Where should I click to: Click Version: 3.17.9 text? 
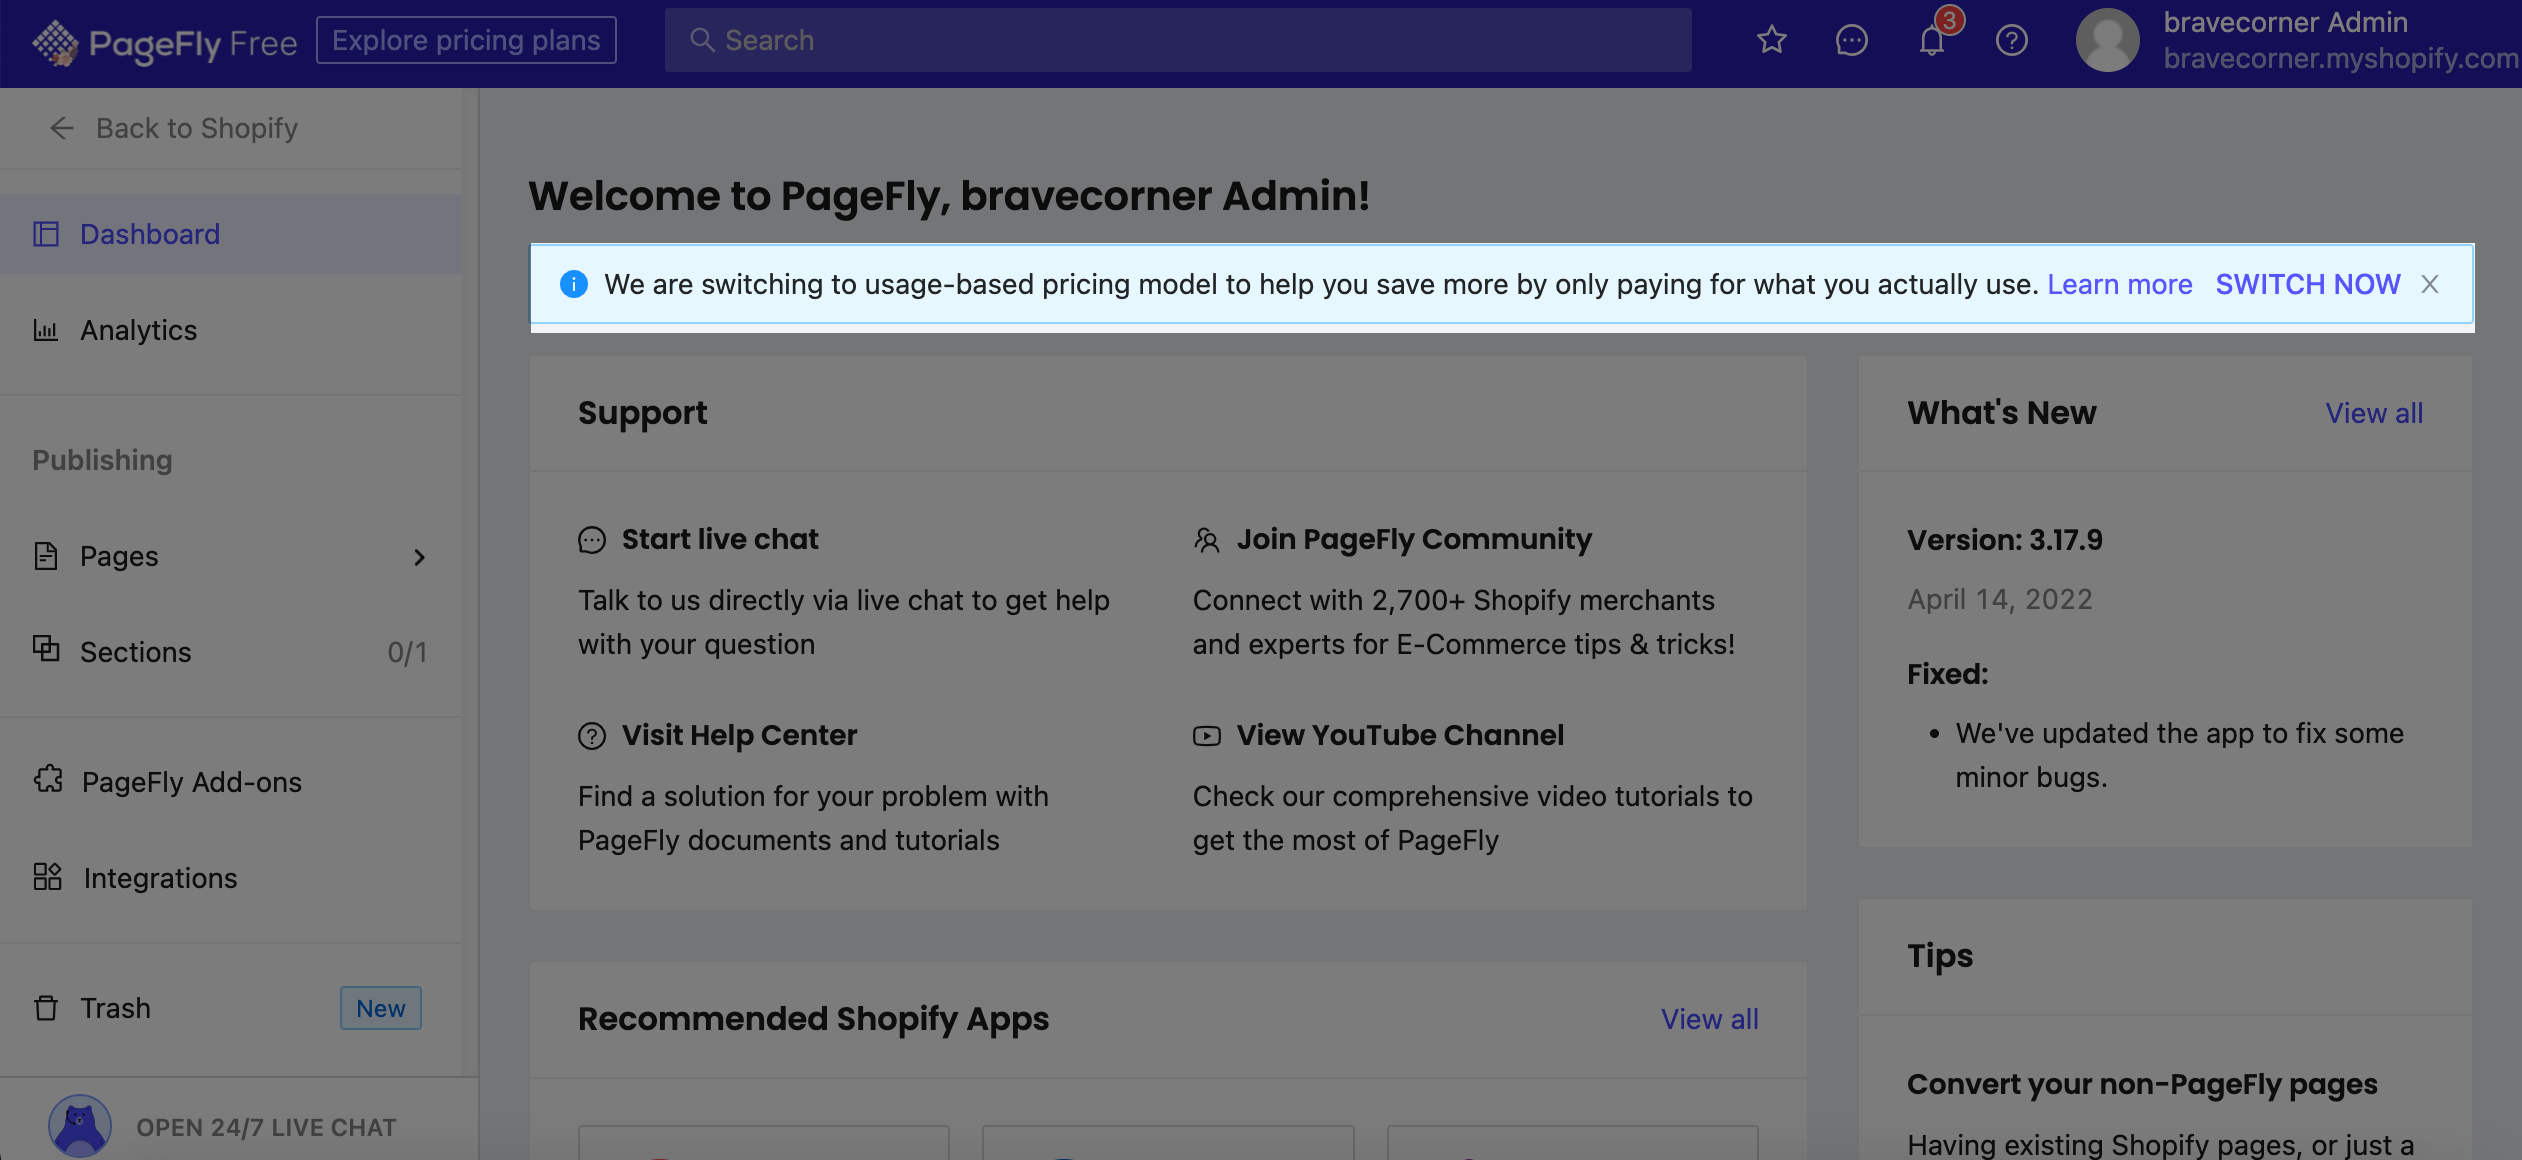click(2004, 540)
